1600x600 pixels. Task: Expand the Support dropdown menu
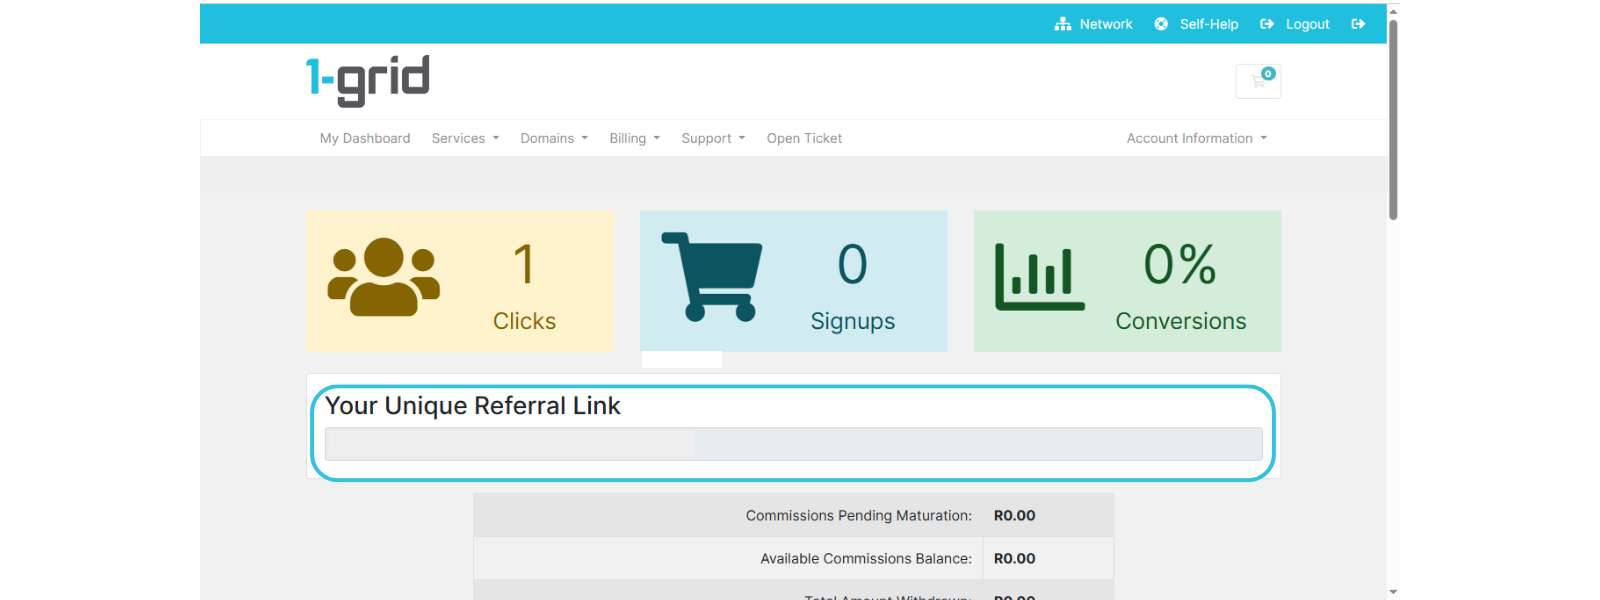pos(713,138)
